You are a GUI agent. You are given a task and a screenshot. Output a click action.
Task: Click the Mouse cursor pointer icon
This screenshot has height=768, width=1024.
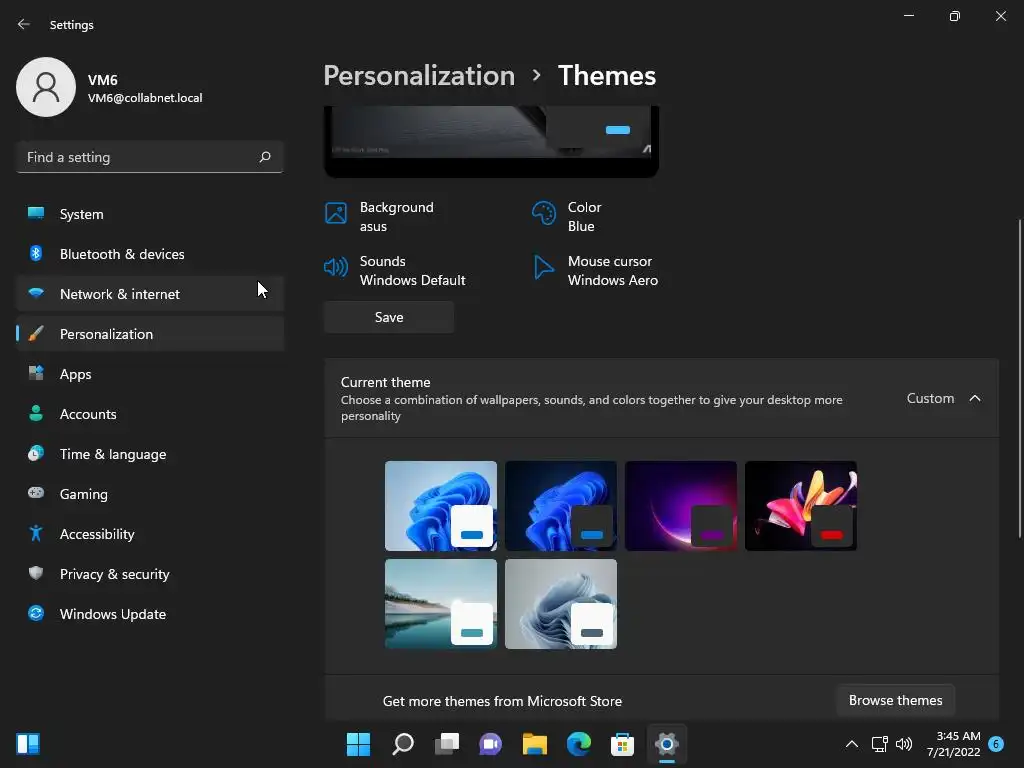[543, 266]
